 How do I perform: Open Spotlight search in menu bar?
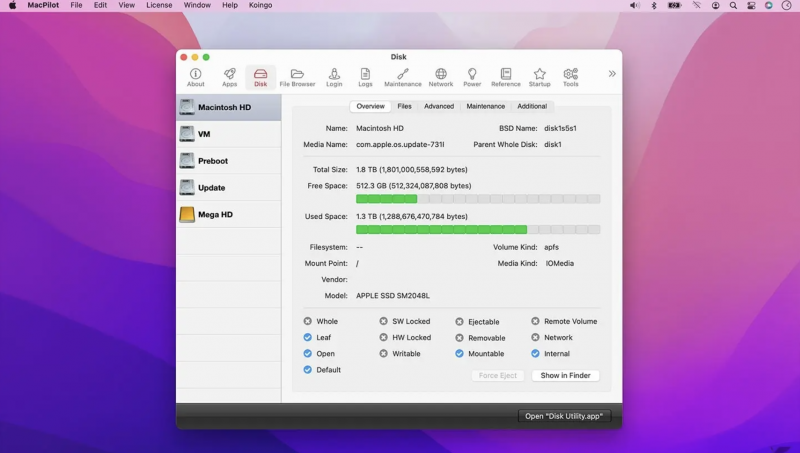733,5
